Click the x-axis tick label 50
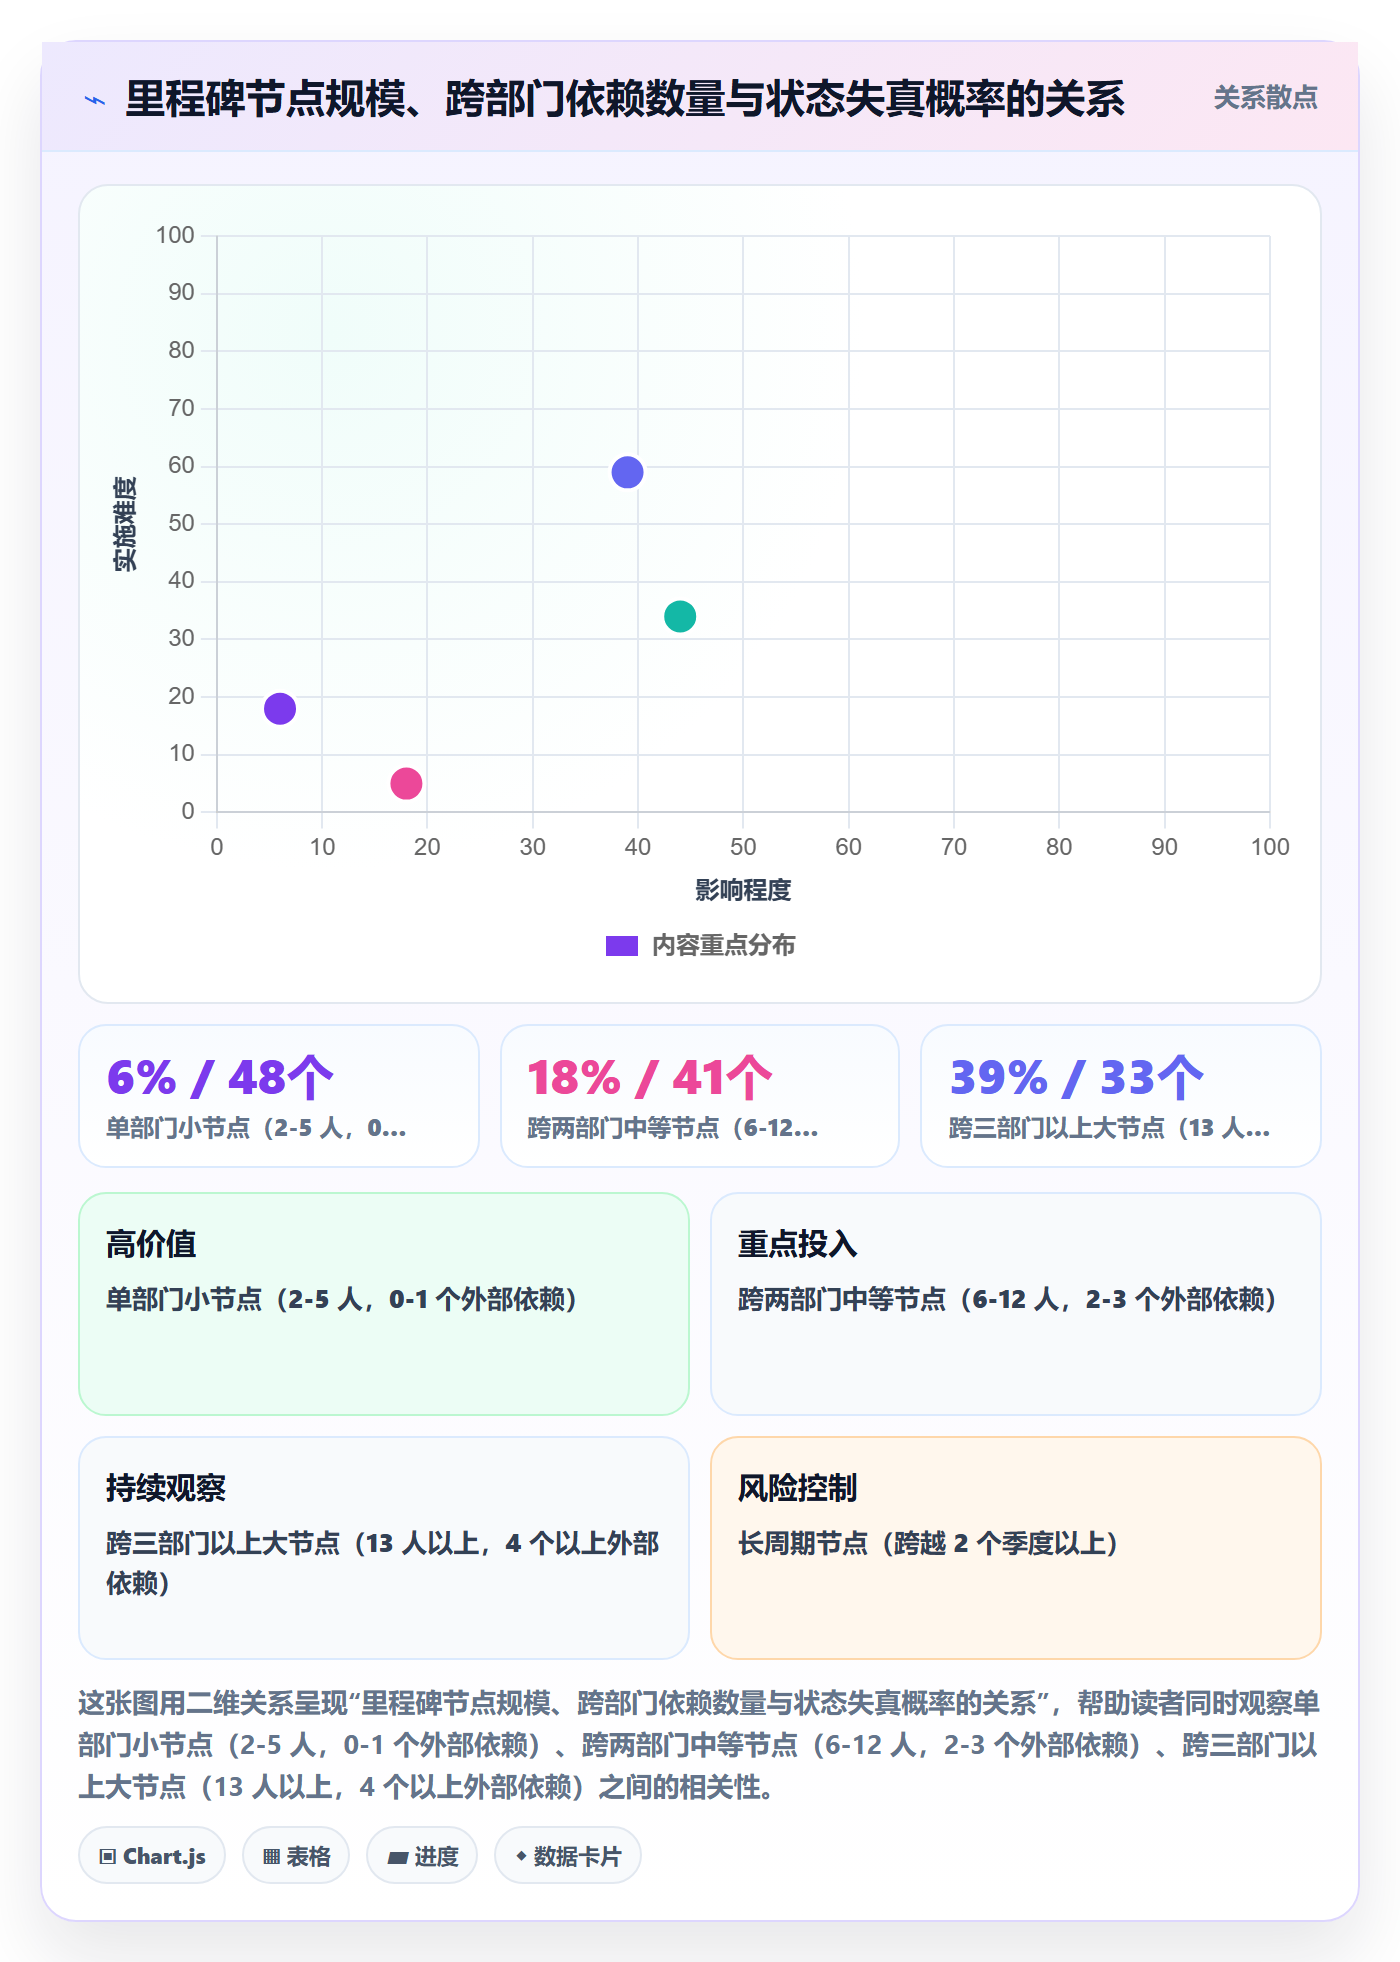Screen dimensions: 1400x1962 pyautogui.click(x=743, y=847)
